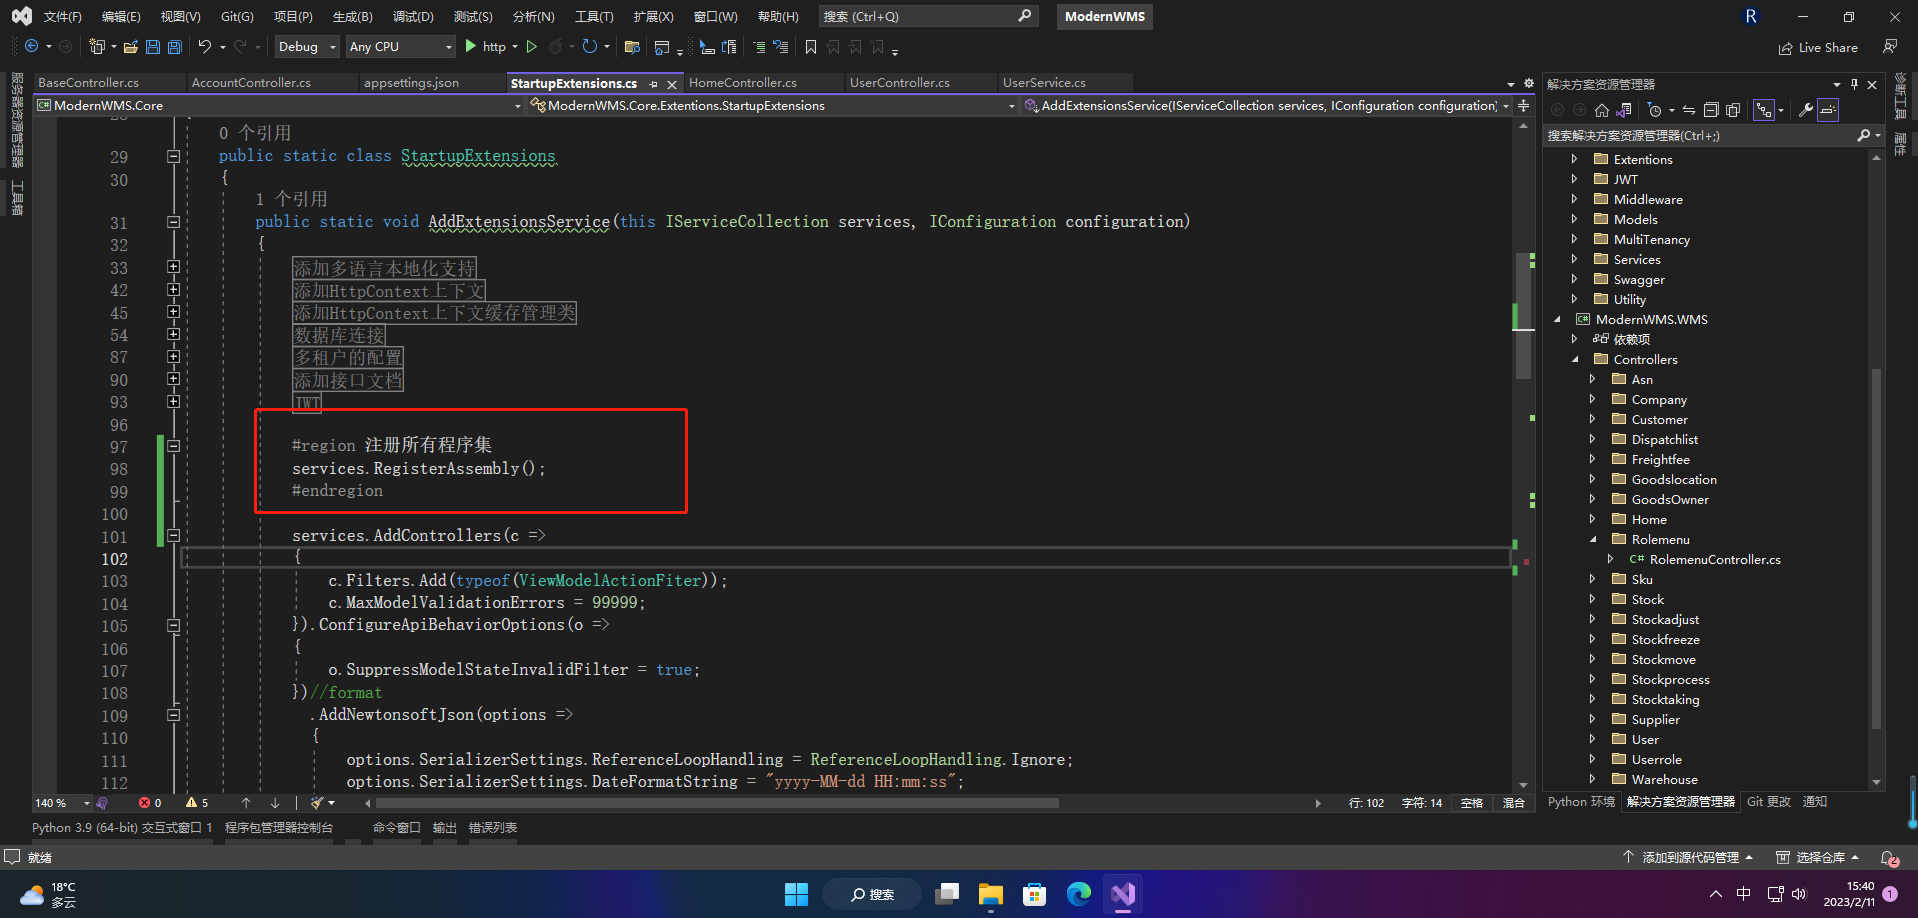
Task: Open the 调试(D) menu
Action: [x=413, y=17]
